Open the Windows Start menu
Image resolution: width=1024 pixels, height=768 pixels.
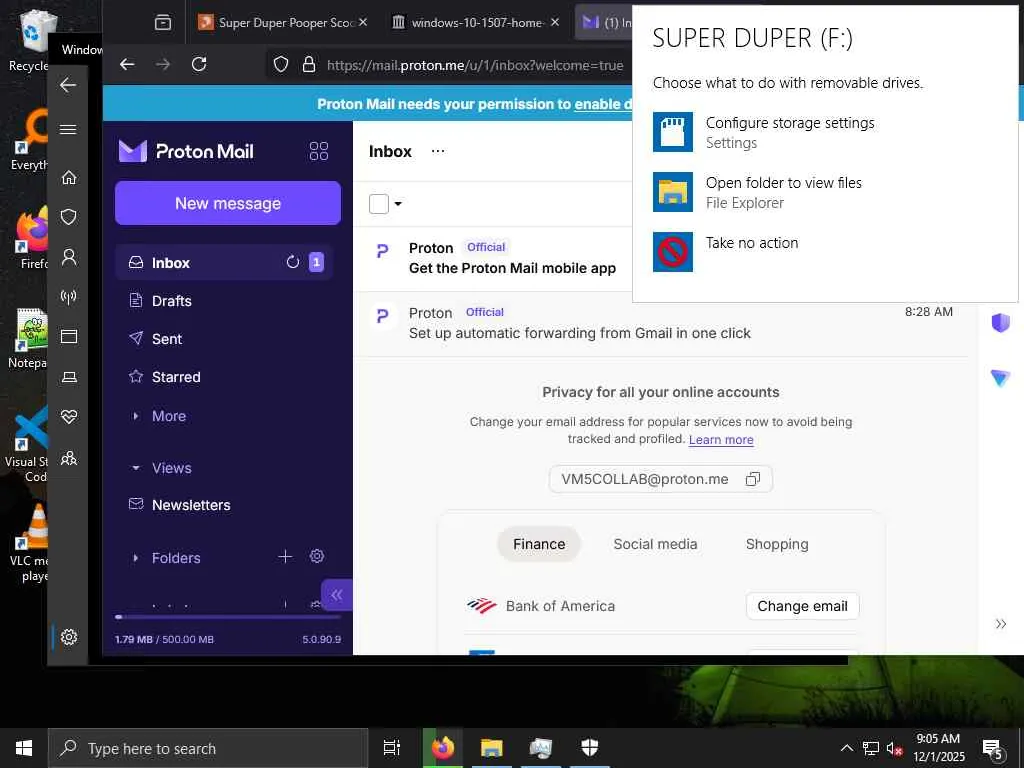click(24, 748)
